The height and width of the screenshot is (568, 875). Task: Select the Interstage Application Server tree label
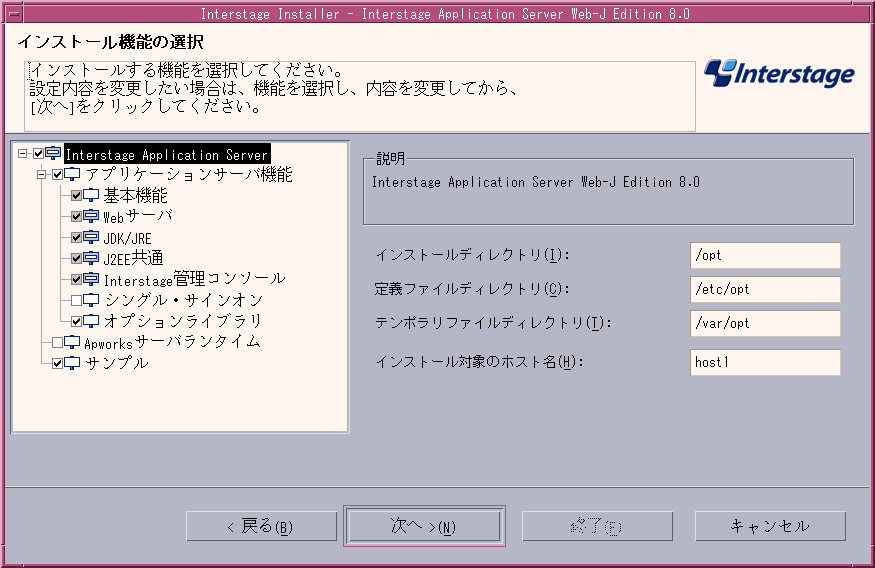click(x=167, y=155)
